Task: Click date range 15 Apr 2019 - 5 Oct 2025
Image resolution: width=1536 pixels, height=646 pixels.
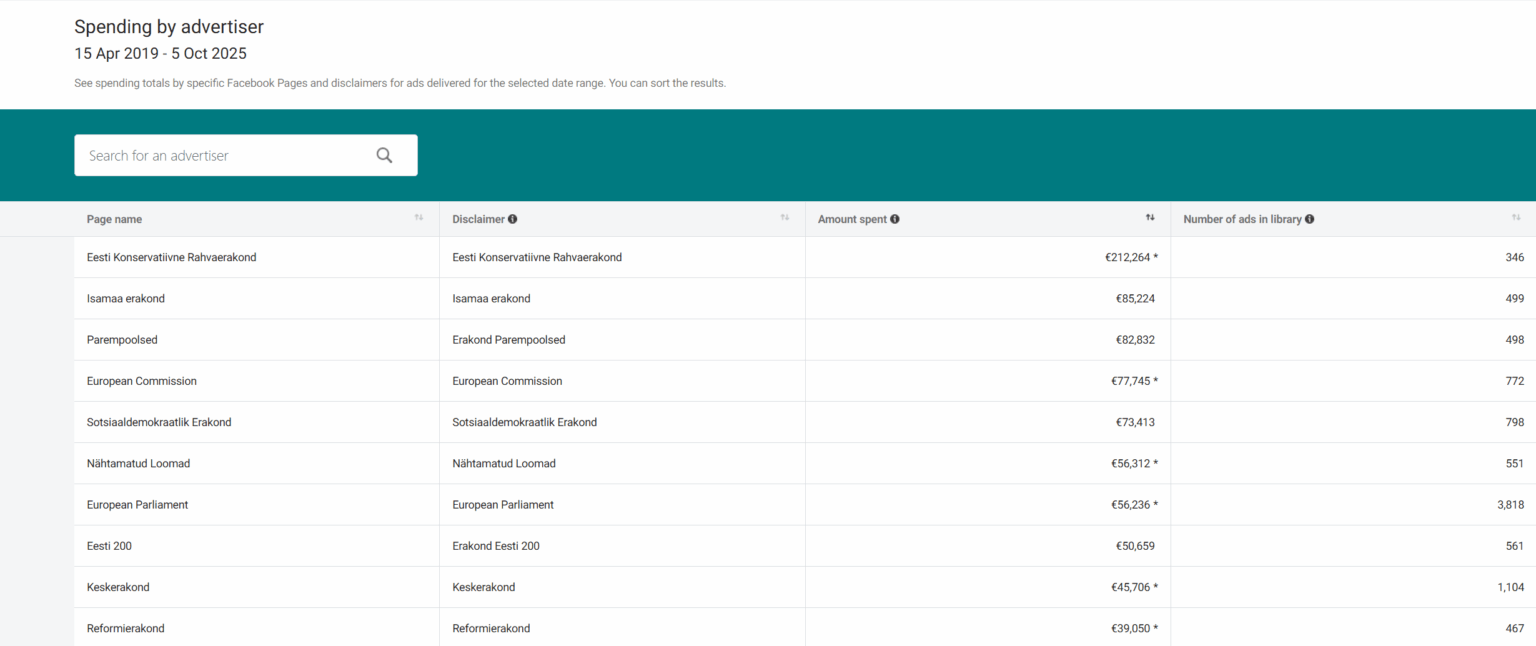Action: (160, 54)
